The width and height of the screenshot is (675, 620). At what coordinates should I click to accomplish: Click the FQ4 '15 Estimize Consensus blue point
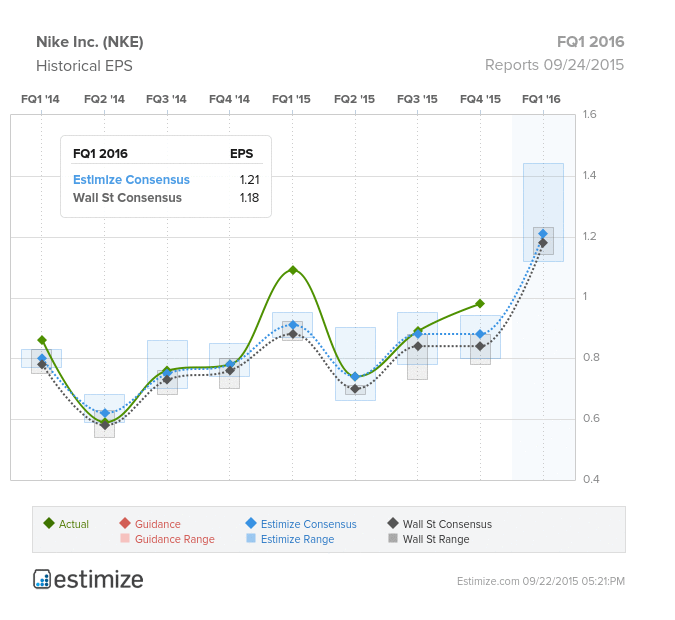(480, 334)
